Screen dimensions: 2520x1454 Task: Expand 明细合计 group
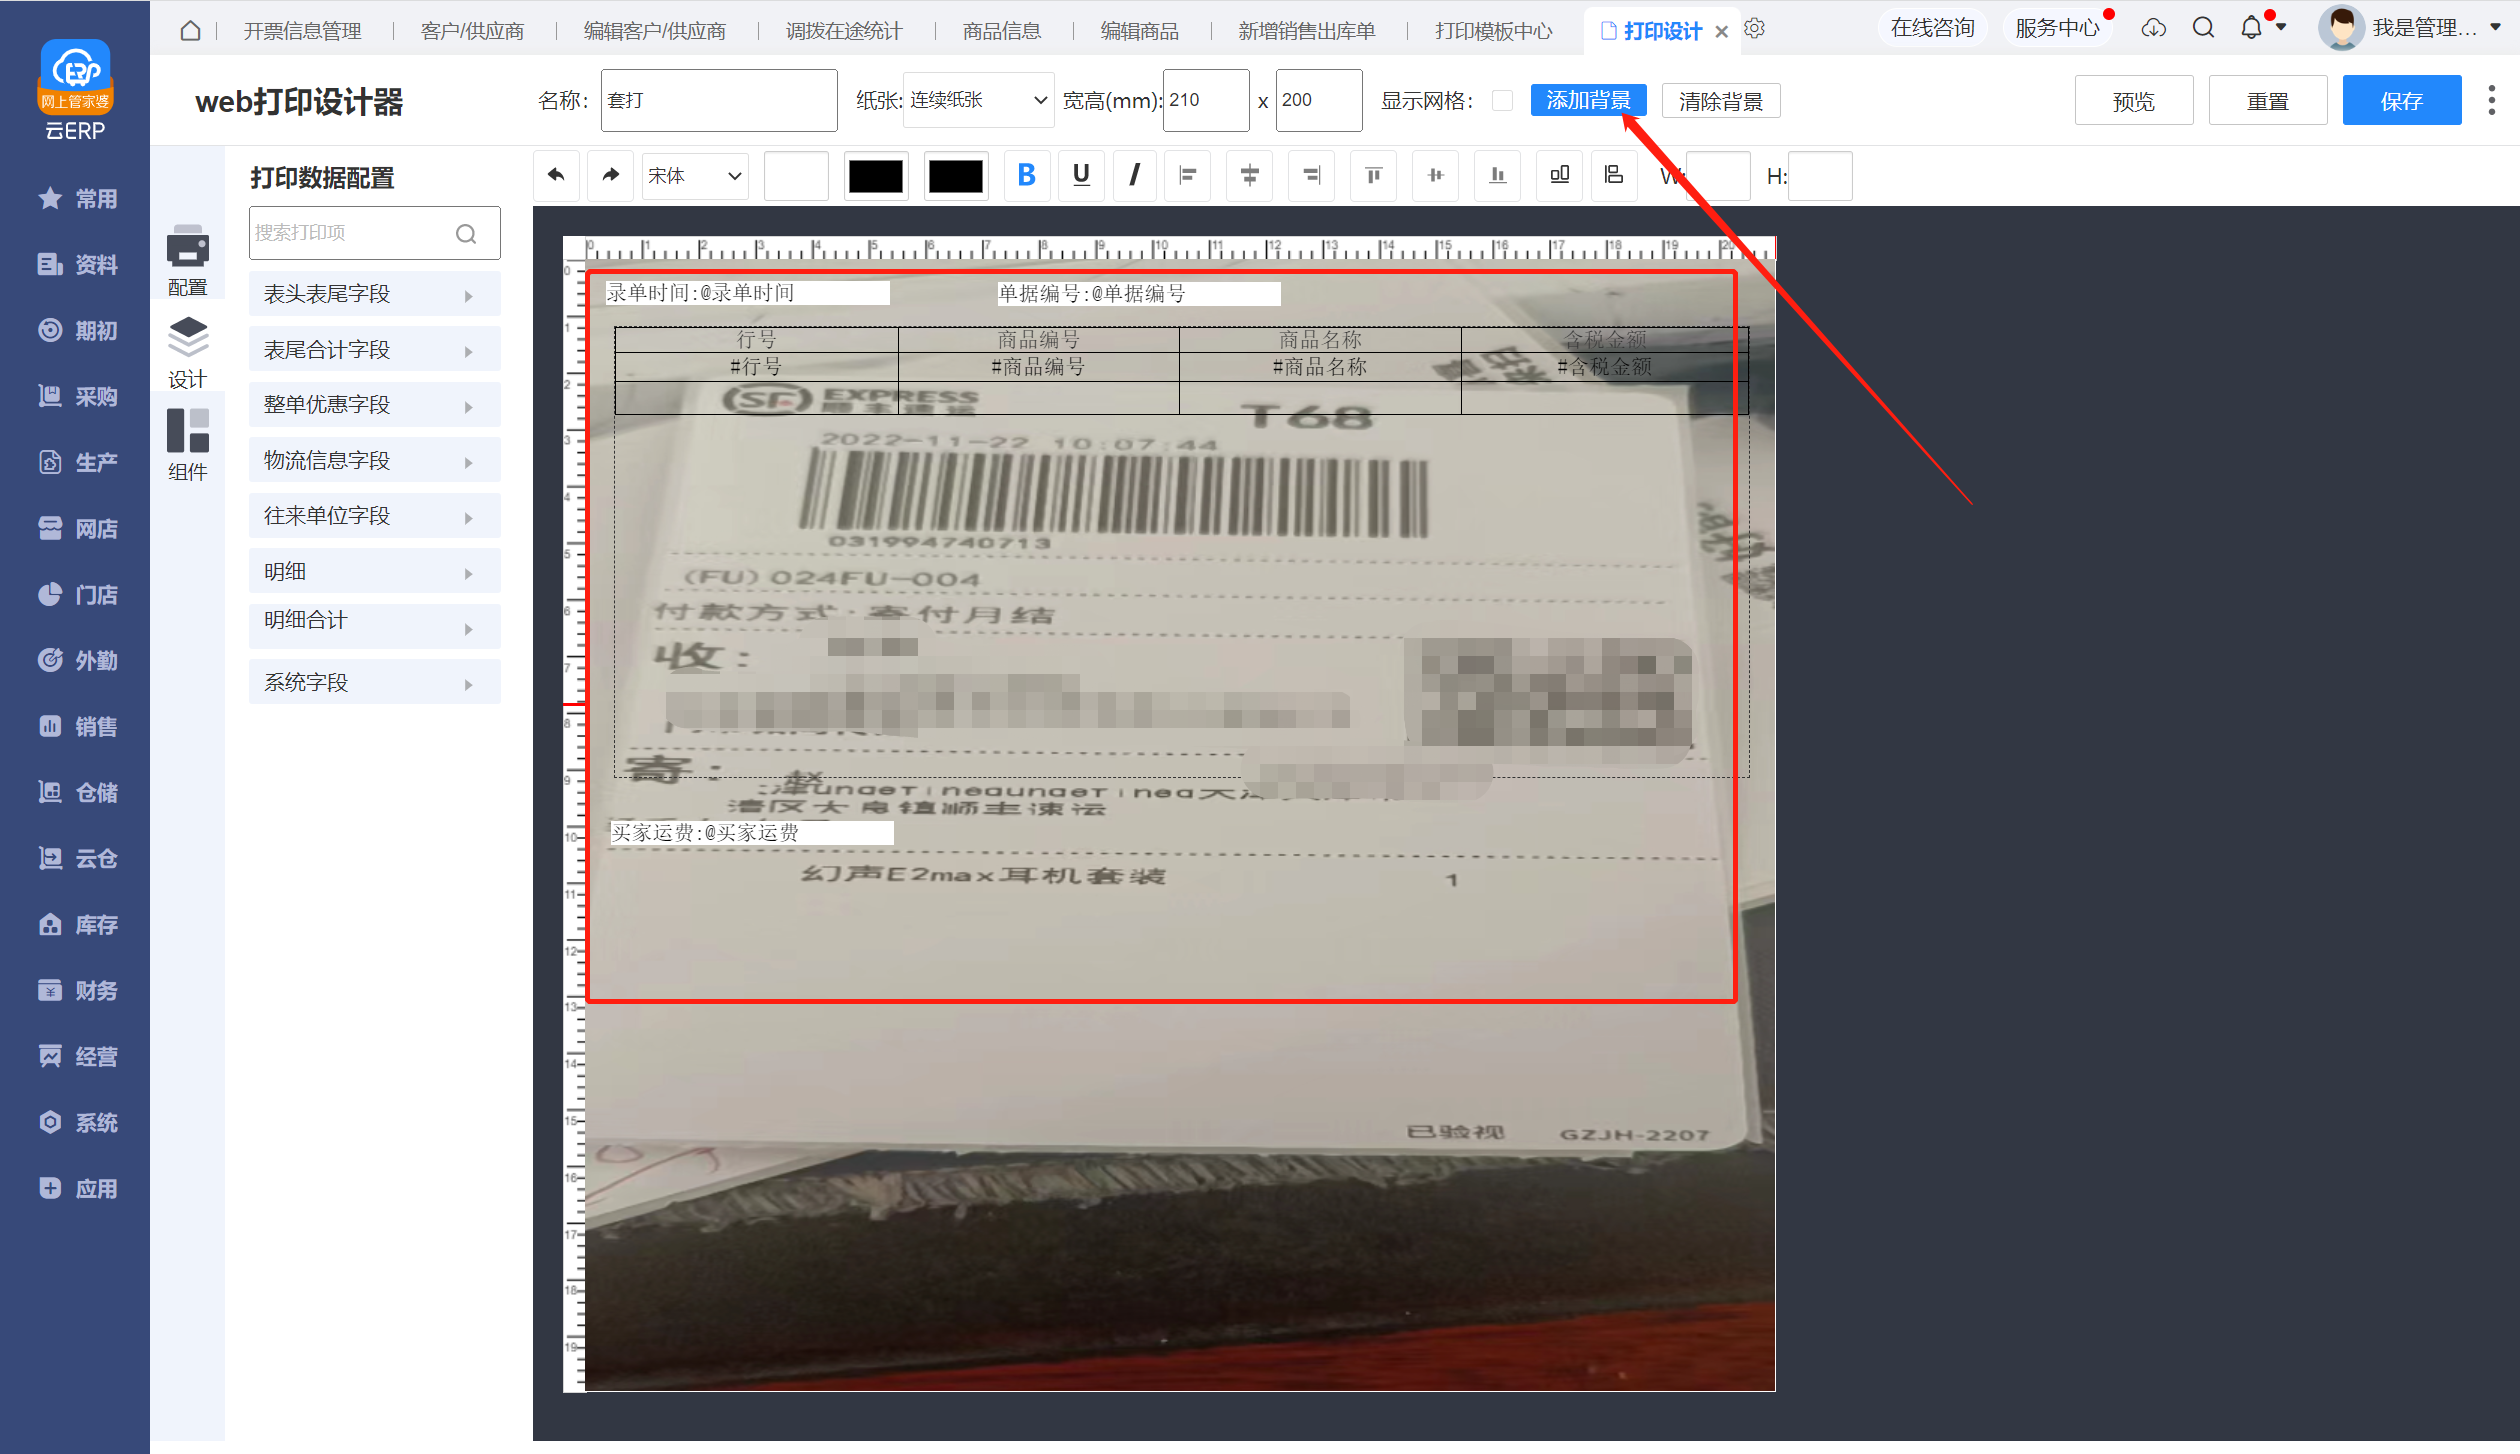point(374,627)
